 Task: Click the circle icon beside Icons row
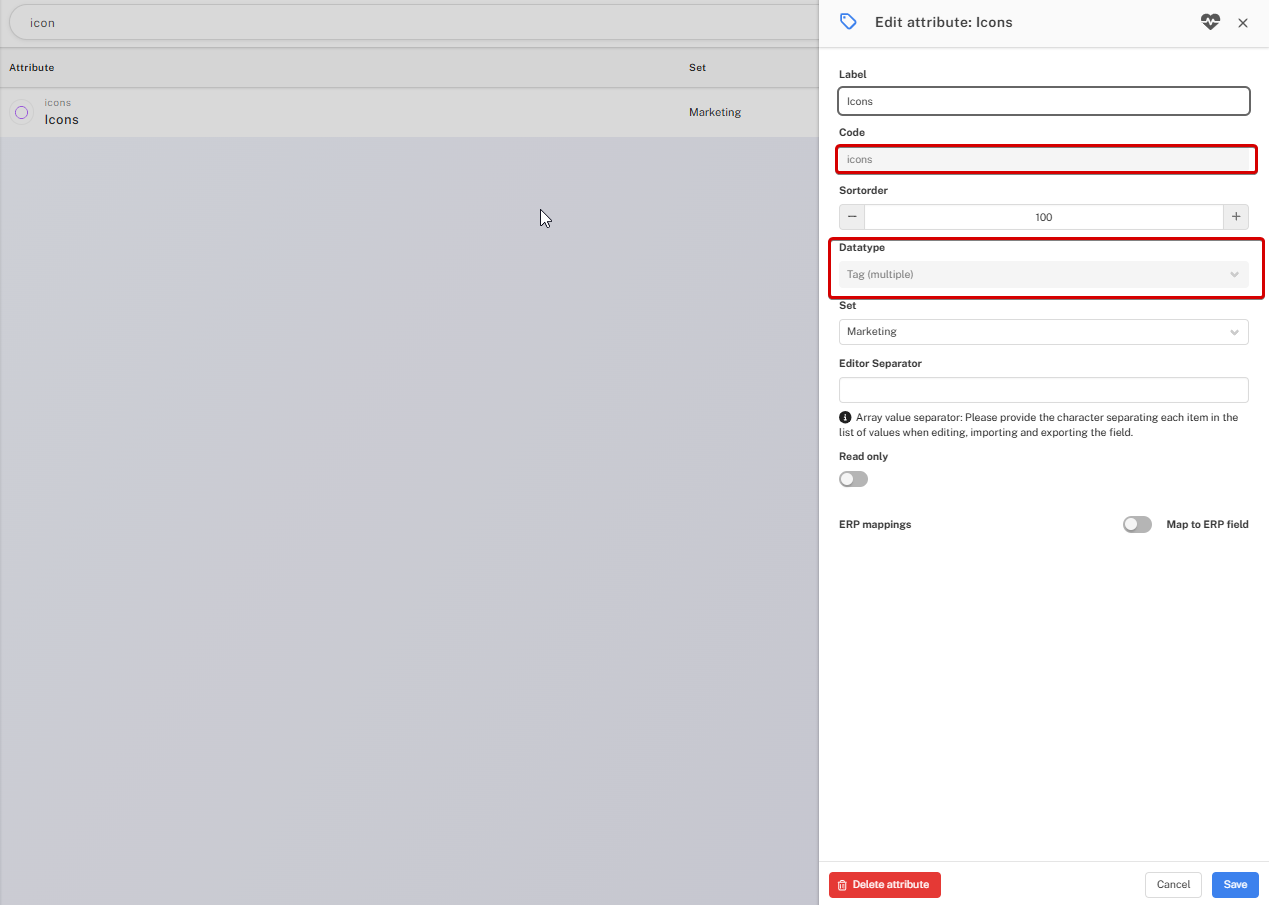(x=22, y=112)
